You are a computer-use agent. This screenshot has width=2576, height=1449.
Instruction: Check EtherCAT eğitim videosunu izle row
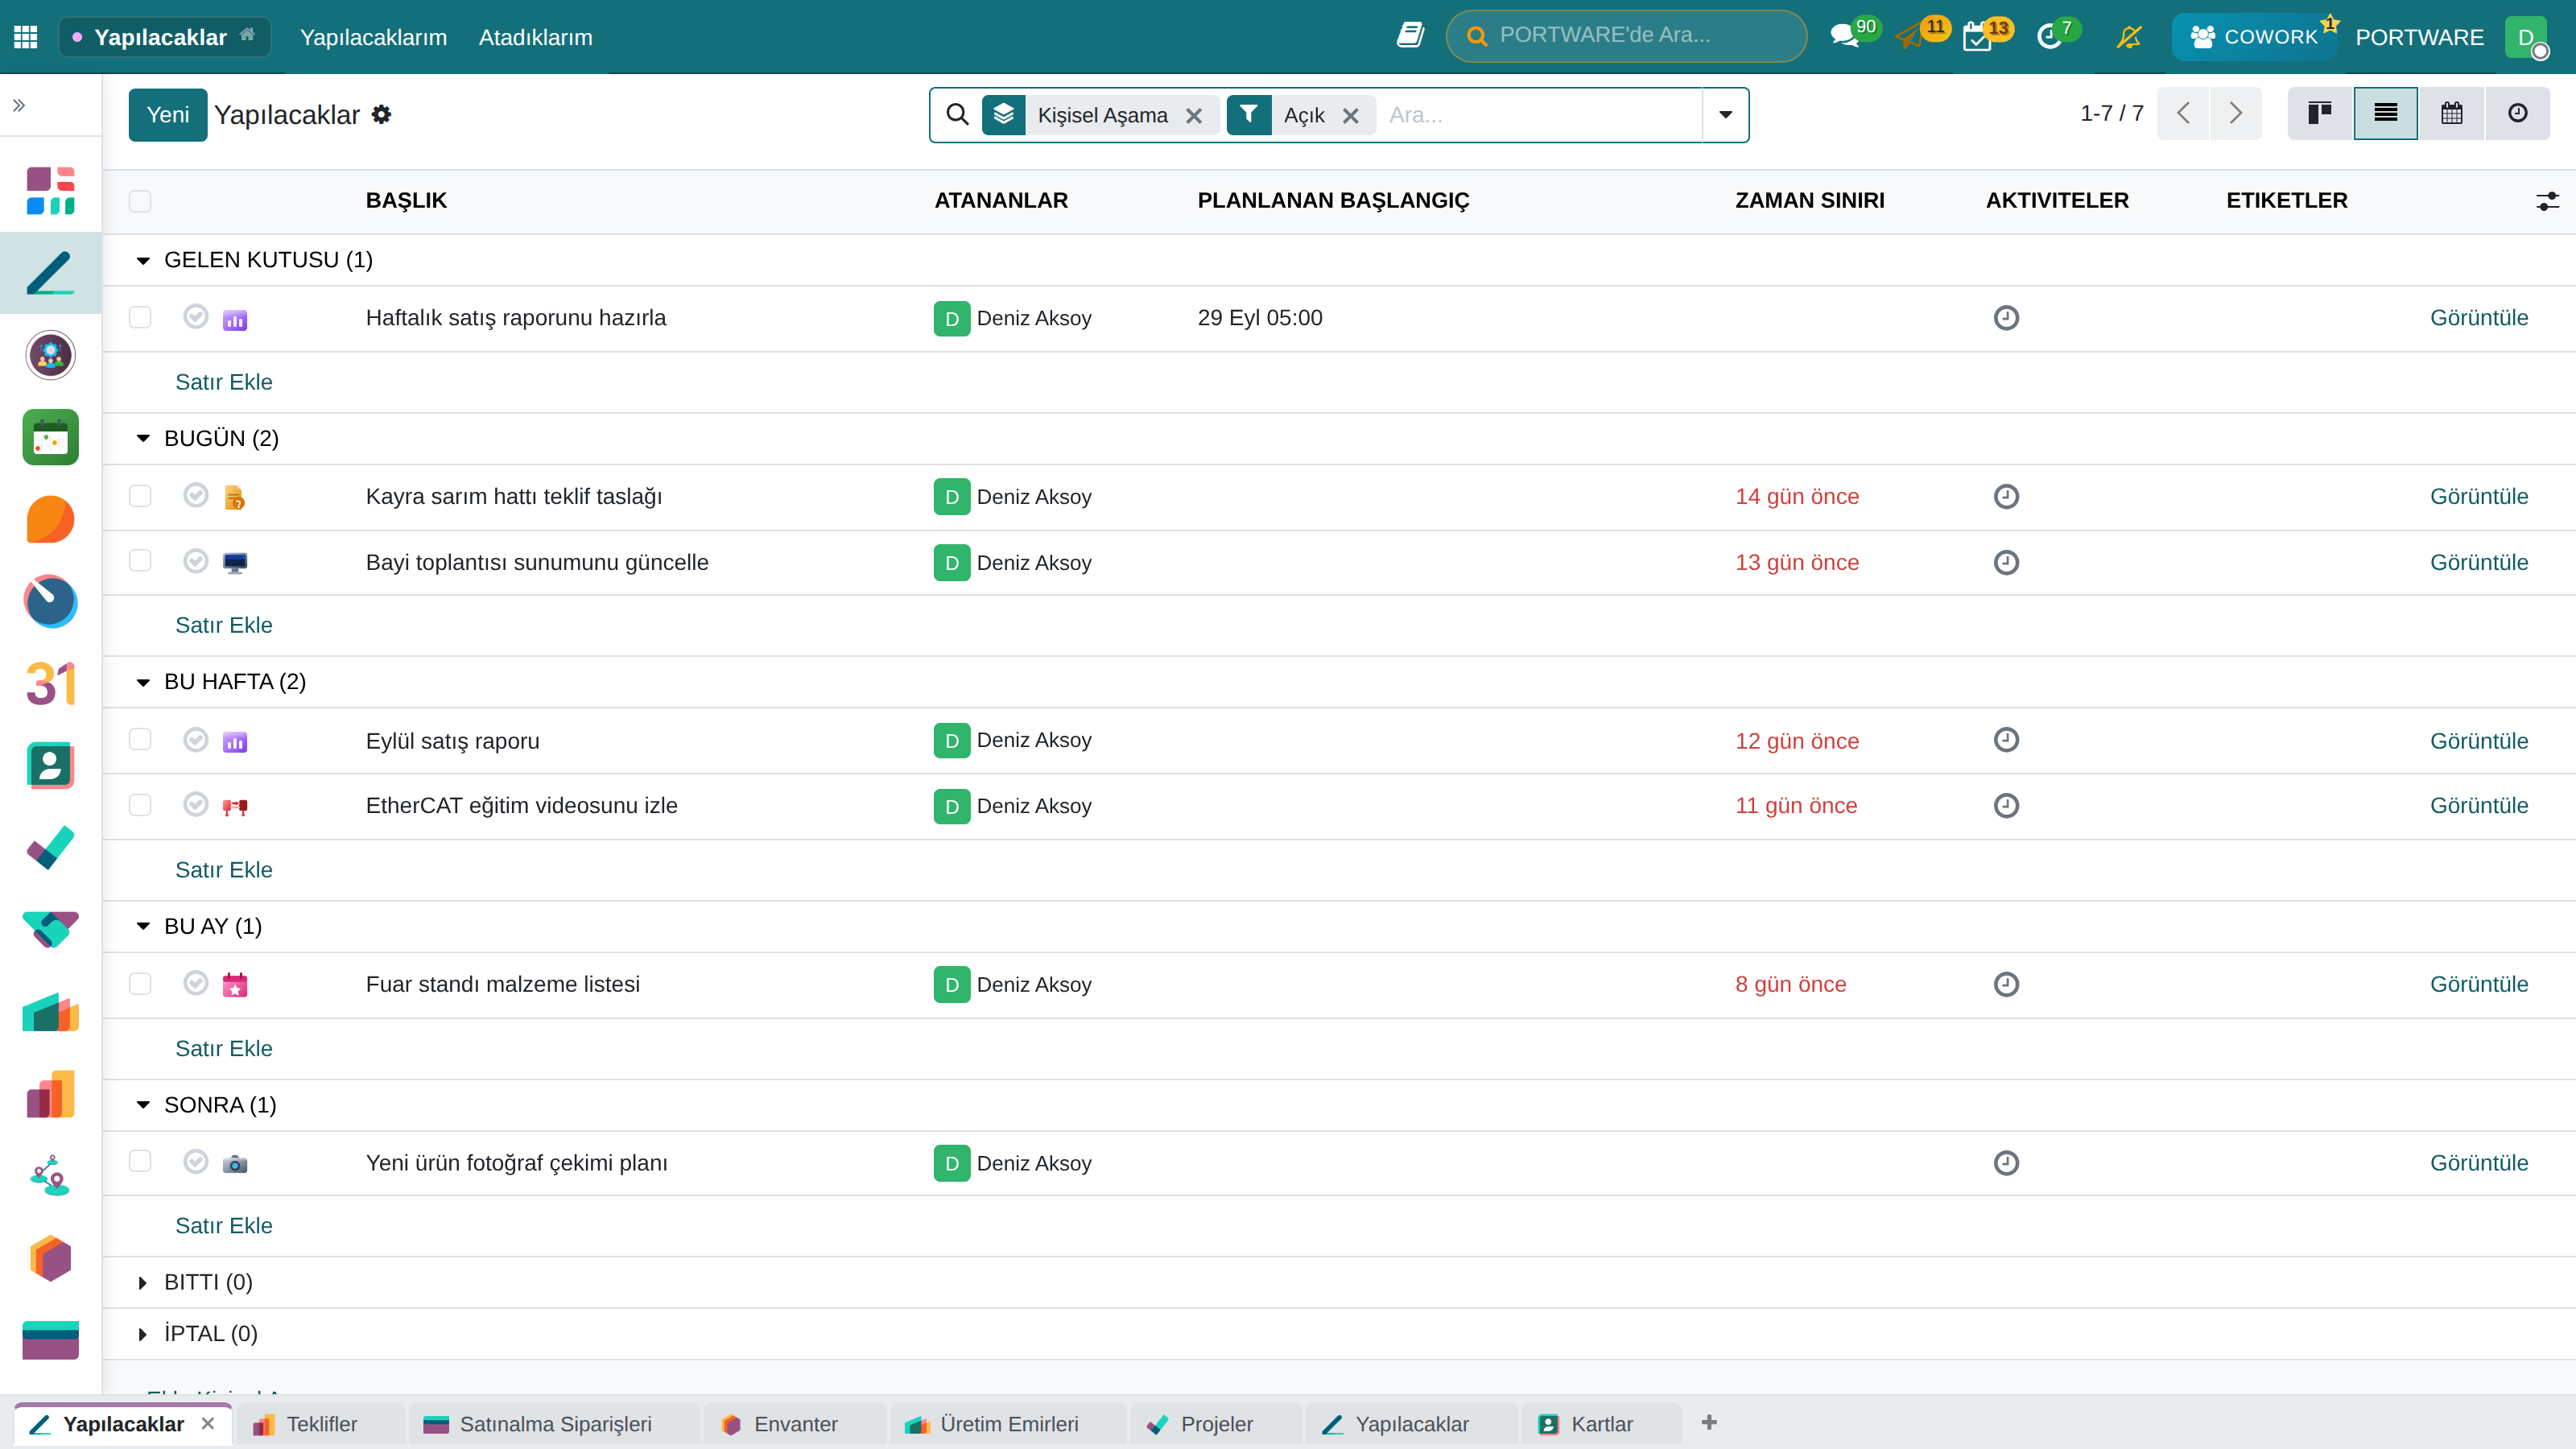click(140, 805)
